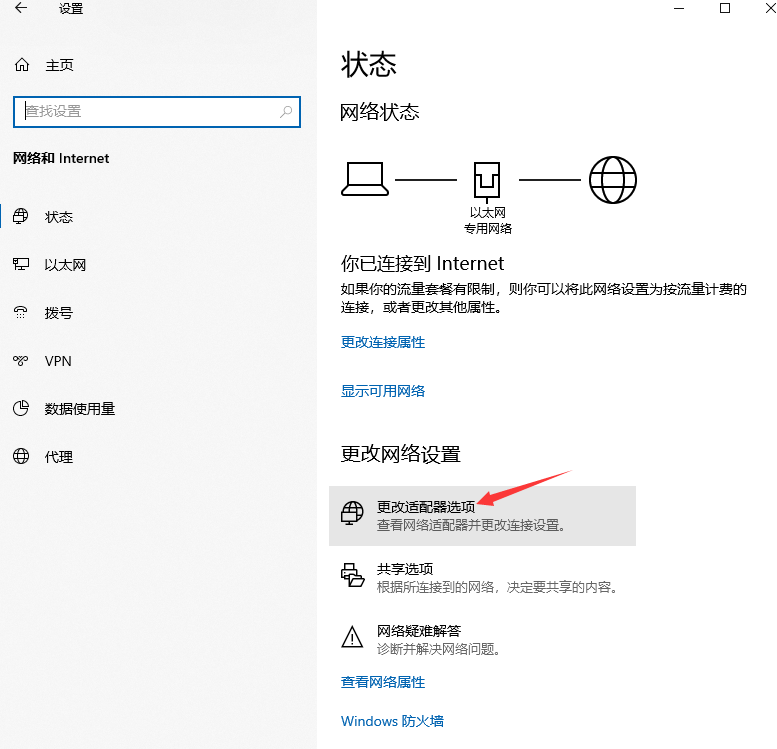Select the 状态 globe icon in sidebar
The width and height of the screenshot is (777, 749).
point(21,217)
